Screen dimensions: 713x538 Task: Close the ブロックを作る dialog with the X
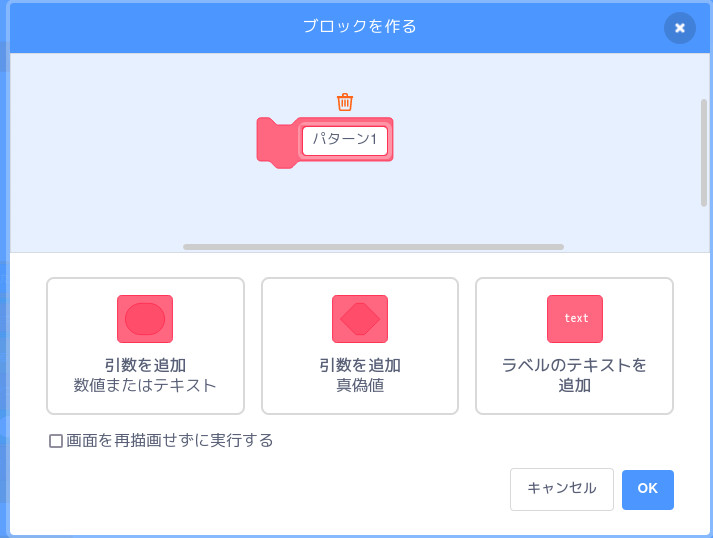coord(680,28)
